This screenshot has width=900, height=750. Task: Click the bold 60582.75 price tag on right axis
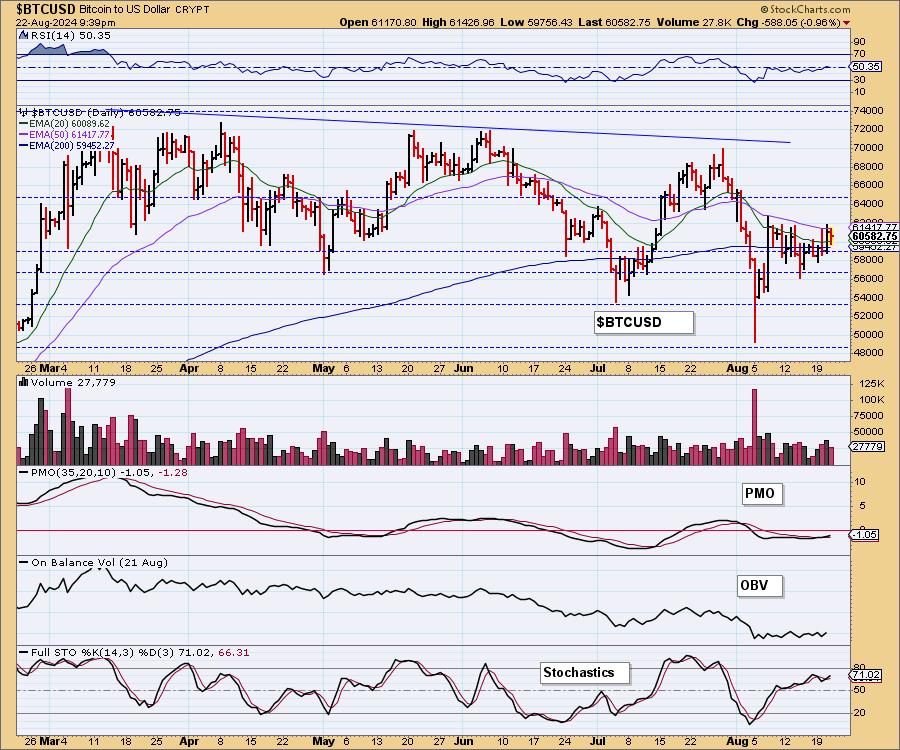click(x=875, y=236)
